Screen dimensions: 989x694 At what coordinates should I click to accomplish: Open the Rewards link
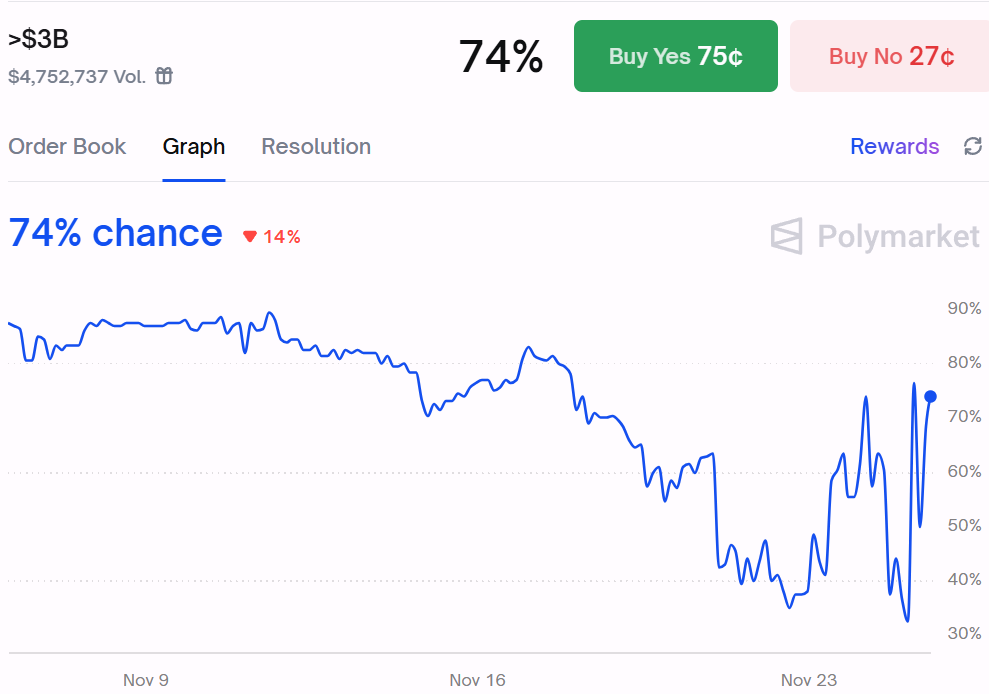[894, 146]
